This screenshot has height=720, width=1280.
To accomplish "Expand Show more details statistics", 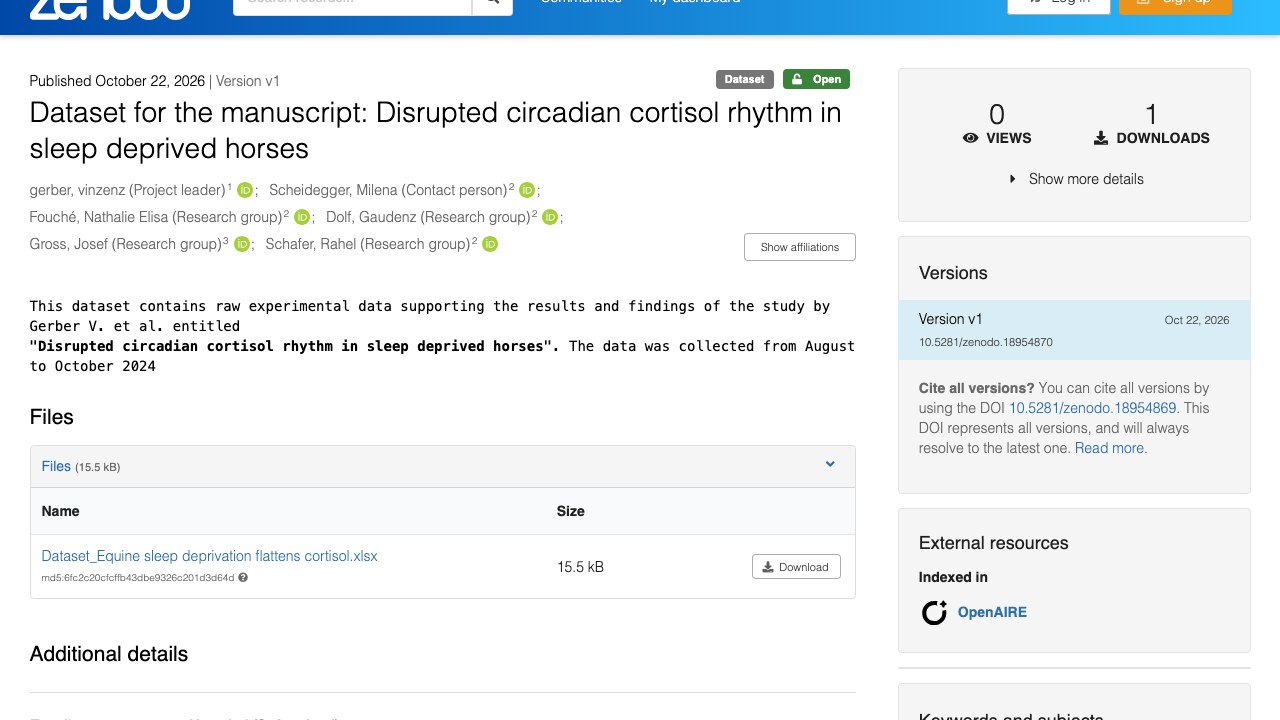I will (x=1076, y=179).
